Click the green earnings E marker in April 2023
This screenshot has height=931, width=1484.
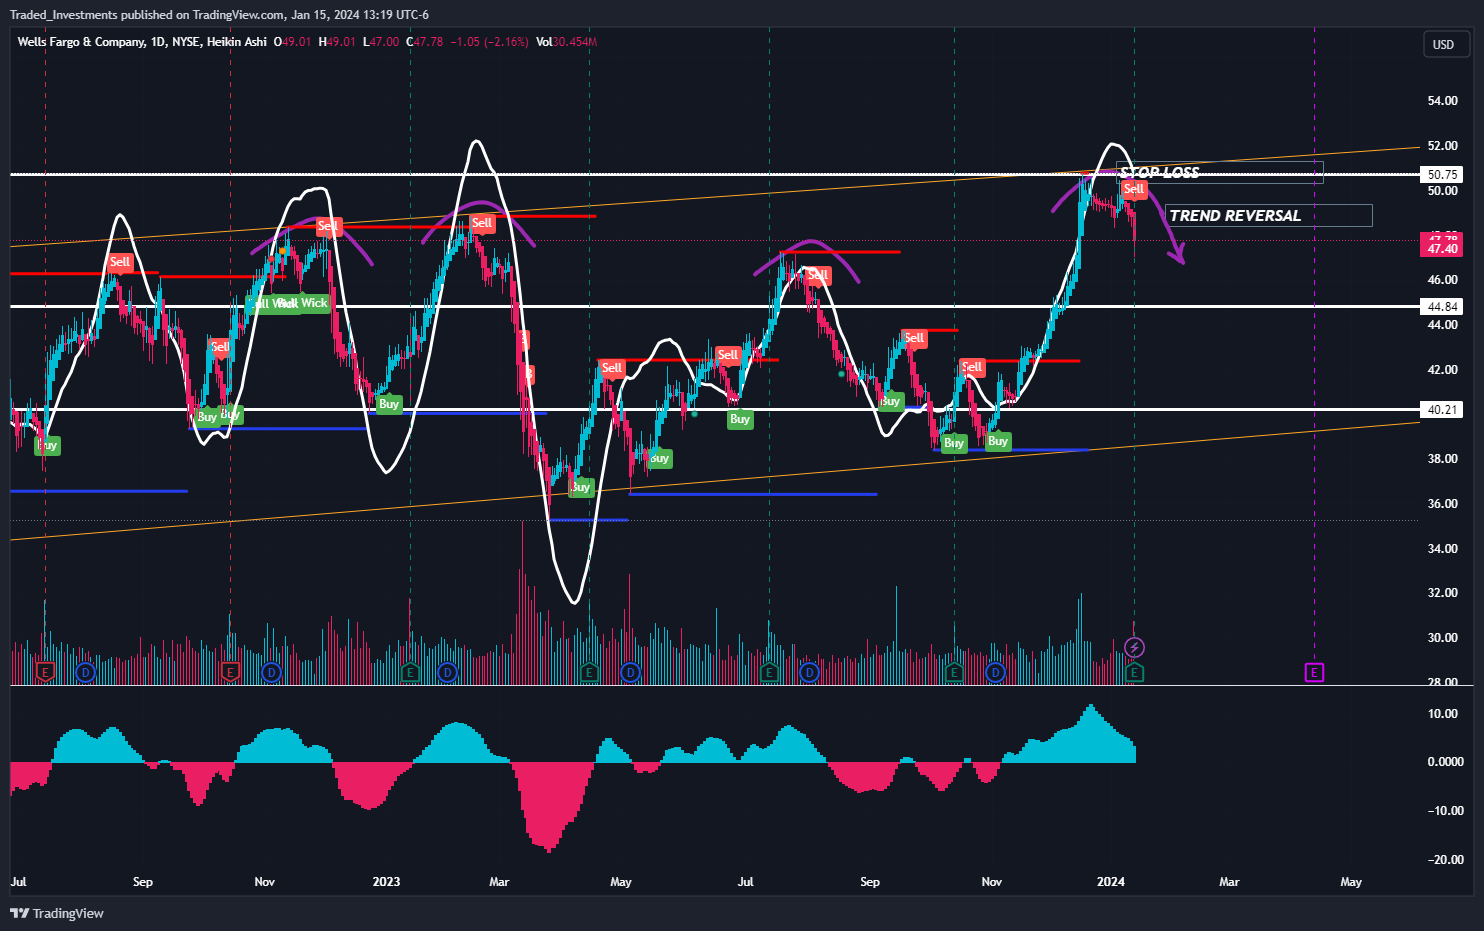click(589, 672)
